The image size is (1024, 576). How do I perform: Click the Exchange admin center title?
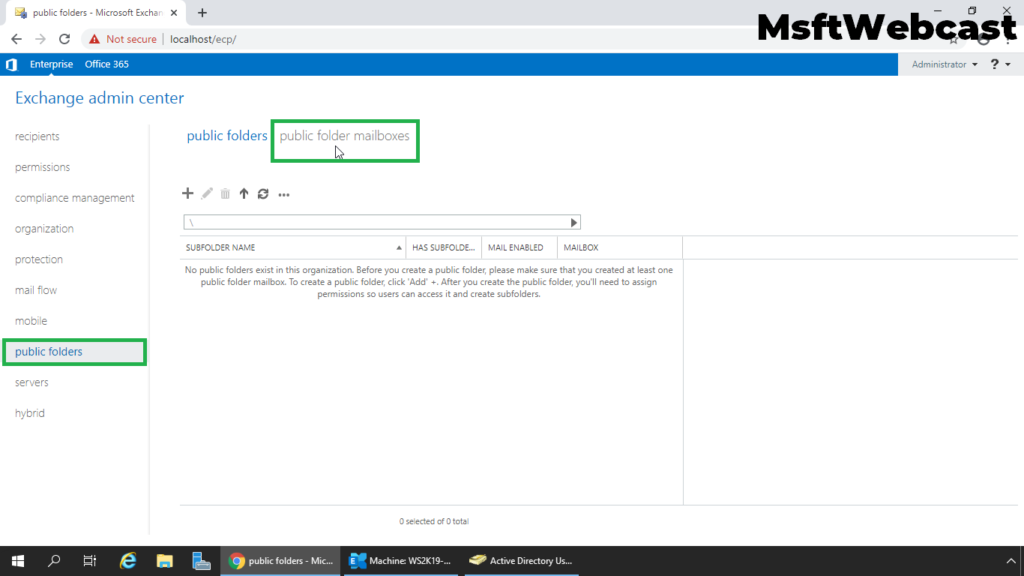[99, 98]
